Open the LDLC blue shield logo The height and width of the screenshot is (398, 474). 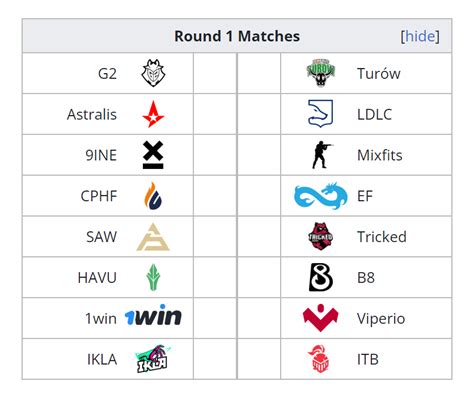pos(320,114)
